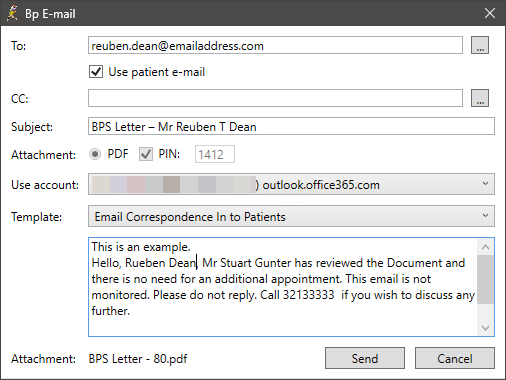506x380 pixels.
Task: Click the message body scrollbar thumb
Action: click(485, 279)
